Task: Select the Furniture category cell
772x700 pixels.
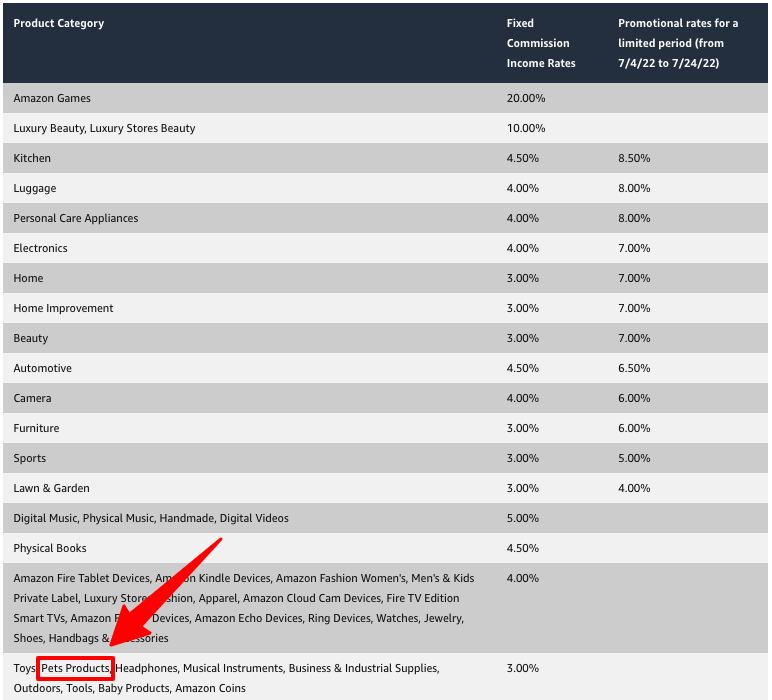Action: click(x=36, y=428)
